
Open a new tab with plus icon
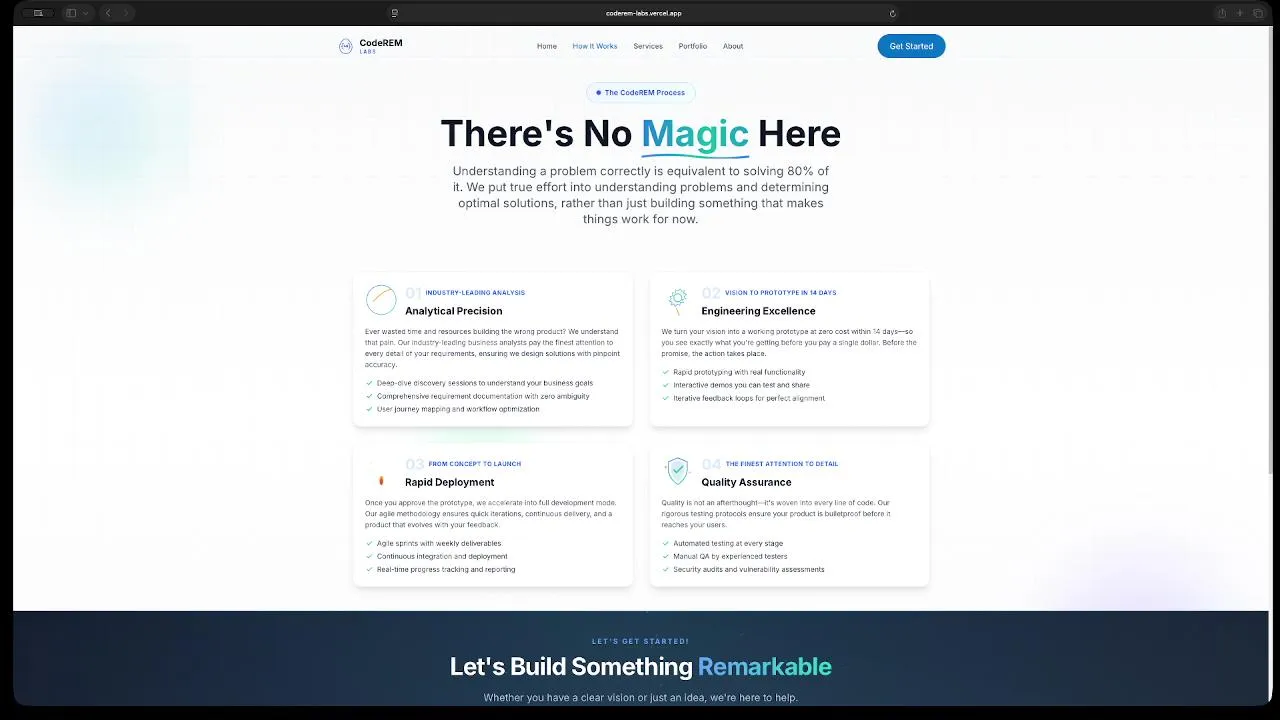coord(1240,13)
